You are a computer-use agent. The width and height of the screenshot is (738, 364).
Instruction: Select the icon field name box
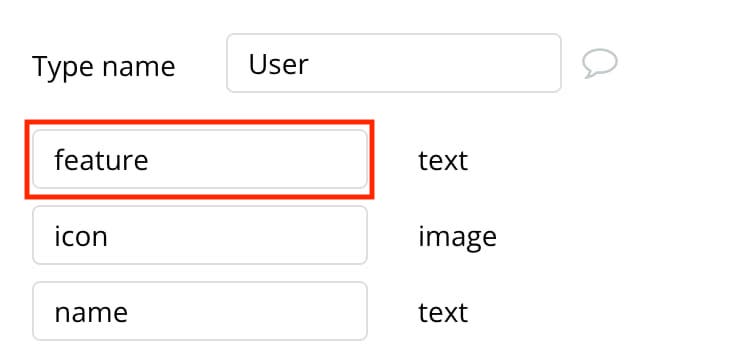200,235
